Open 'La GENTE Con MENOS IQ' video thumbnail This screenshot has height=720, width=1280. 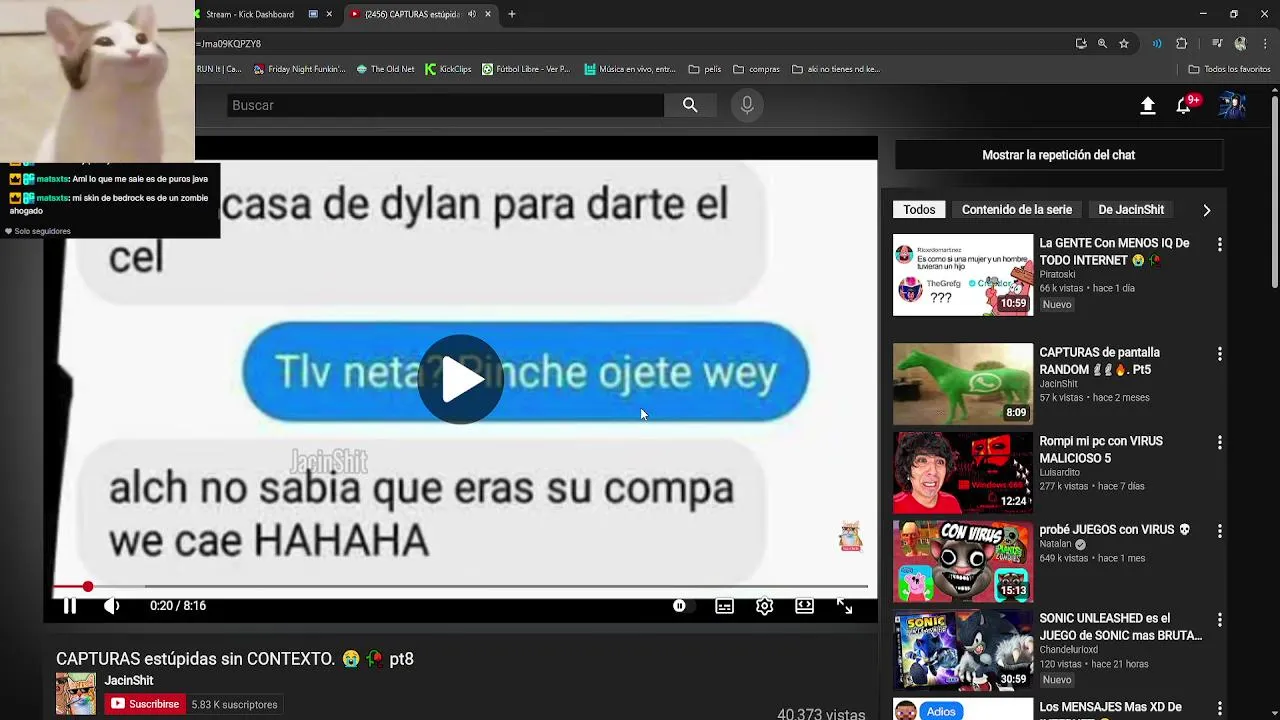(963, 275)
